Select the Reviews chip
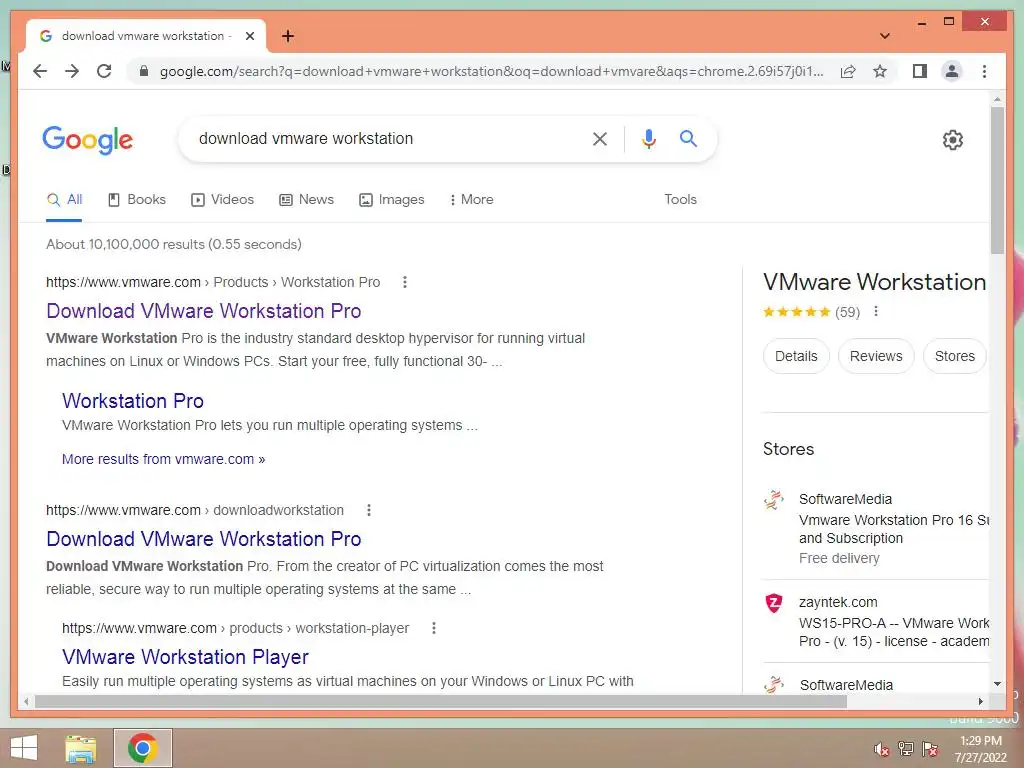Image resolution: width=1024 pixels, height=768 pixels. pyautogui.click(x=876, y=356)
